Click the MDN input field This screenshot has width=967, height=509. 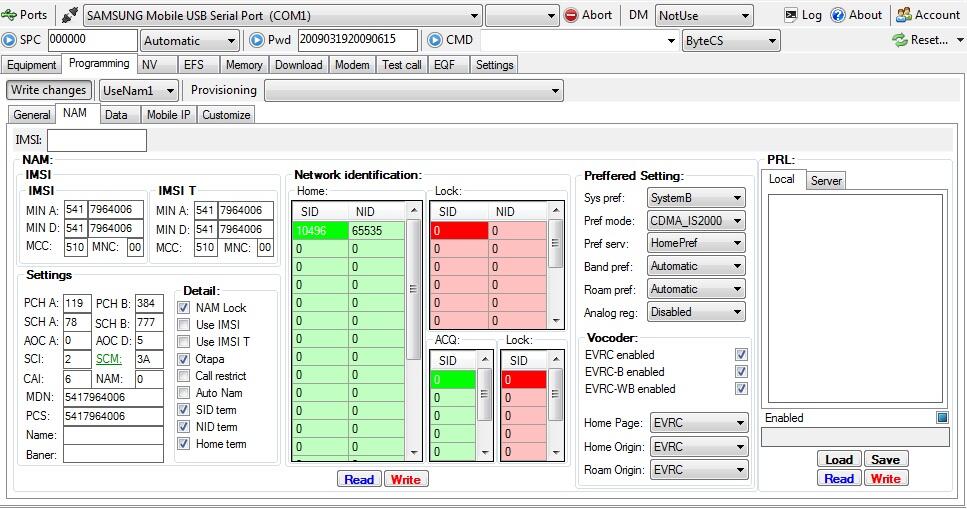click(x=113, y=397)
